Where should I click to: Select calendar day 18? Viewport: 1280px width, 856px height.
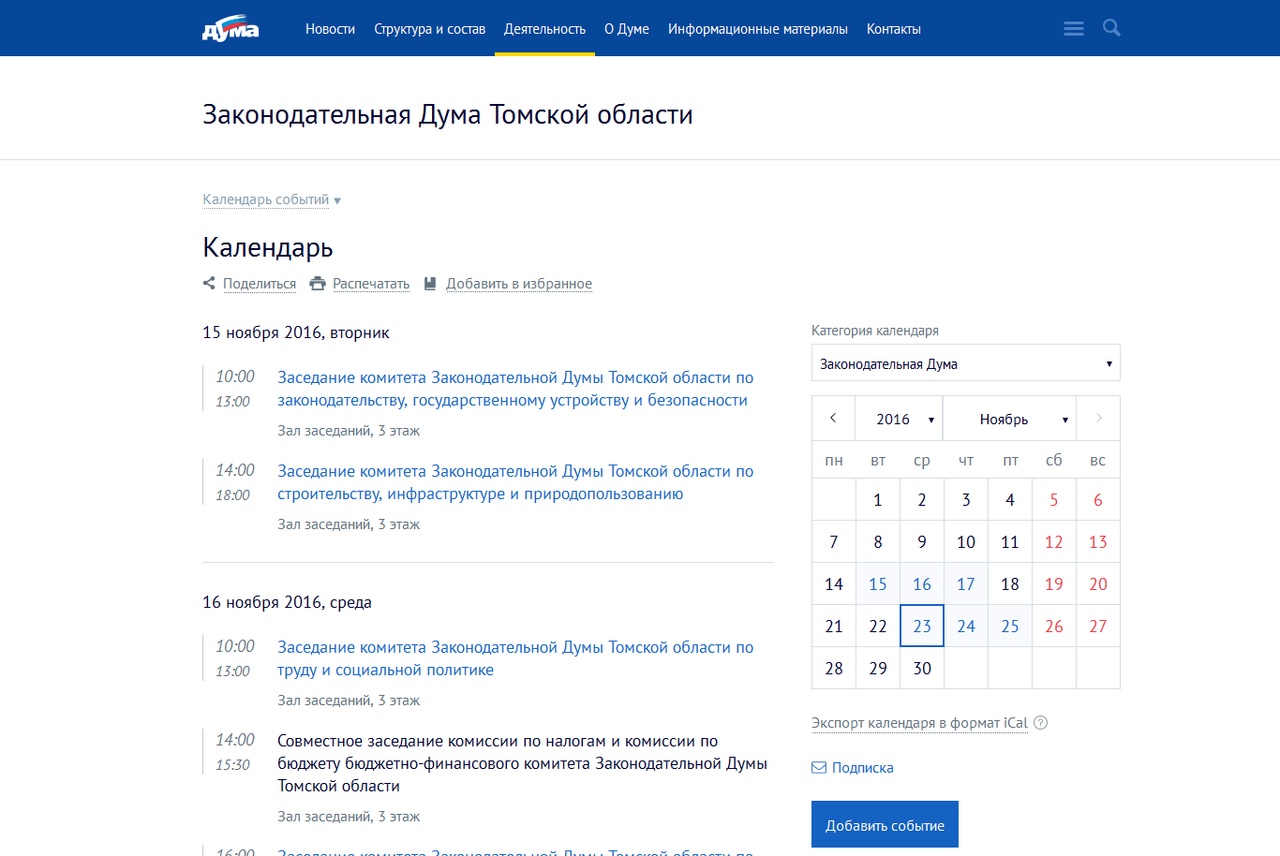(x=1010, y=584)
